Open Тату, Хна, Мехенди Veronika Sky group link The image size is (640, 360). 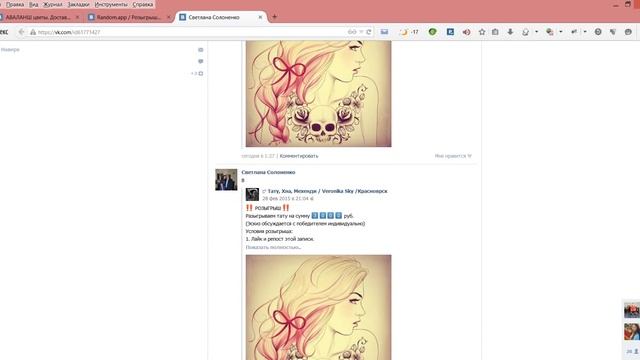(x=327, y=191)
